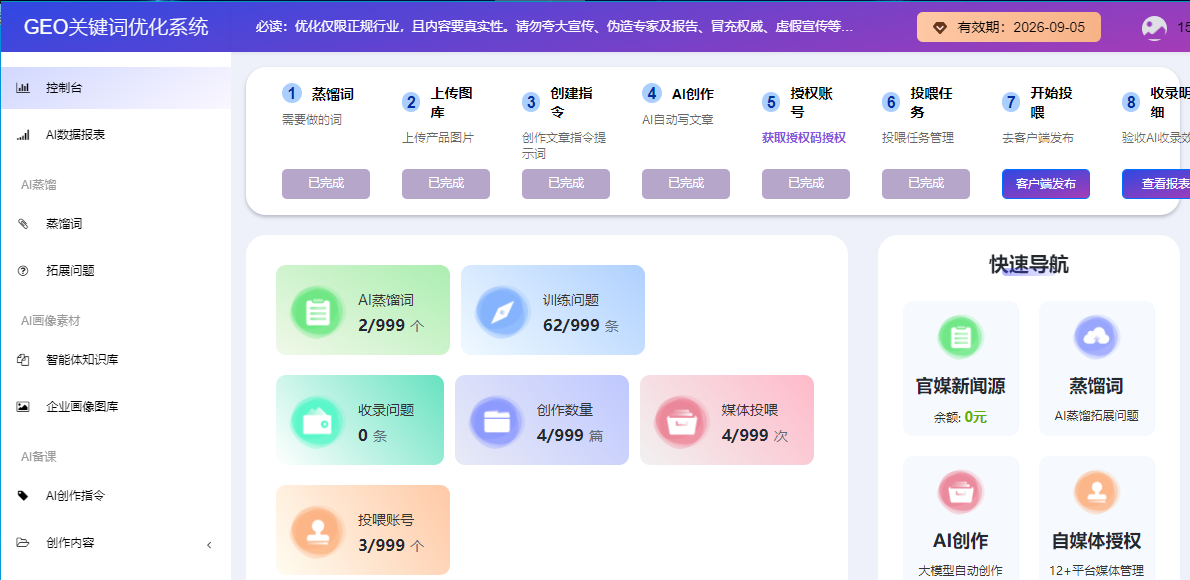Click the AI蒸馏词 clipboard icon
Screen dimensions: 1190x580
[317, 312]
